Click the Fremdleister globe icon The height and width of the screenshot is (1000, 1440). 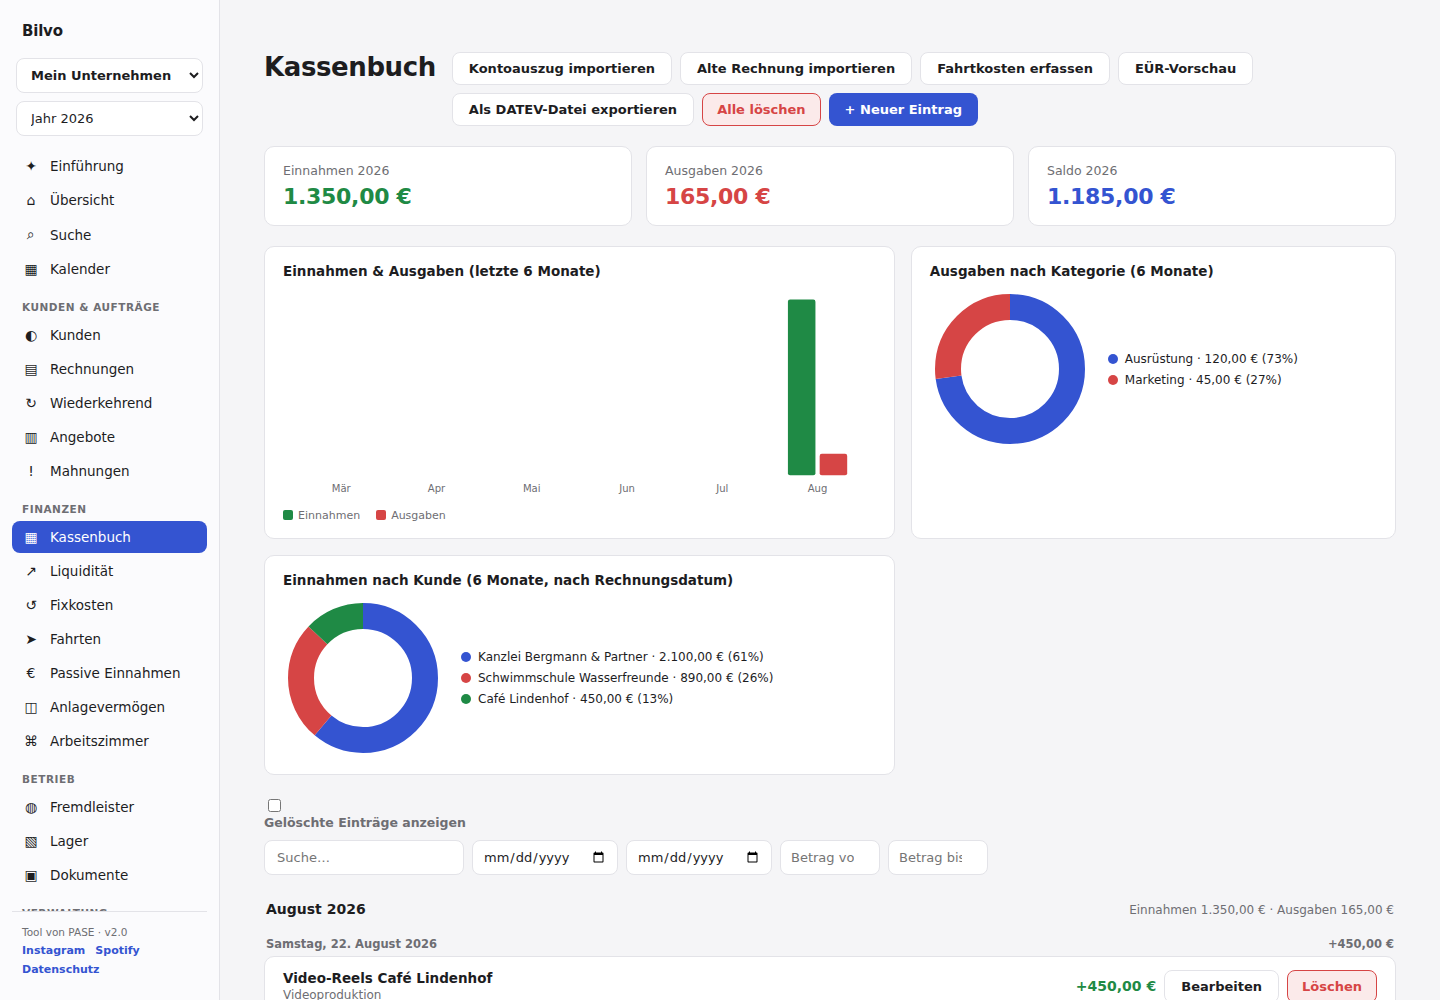31,807
